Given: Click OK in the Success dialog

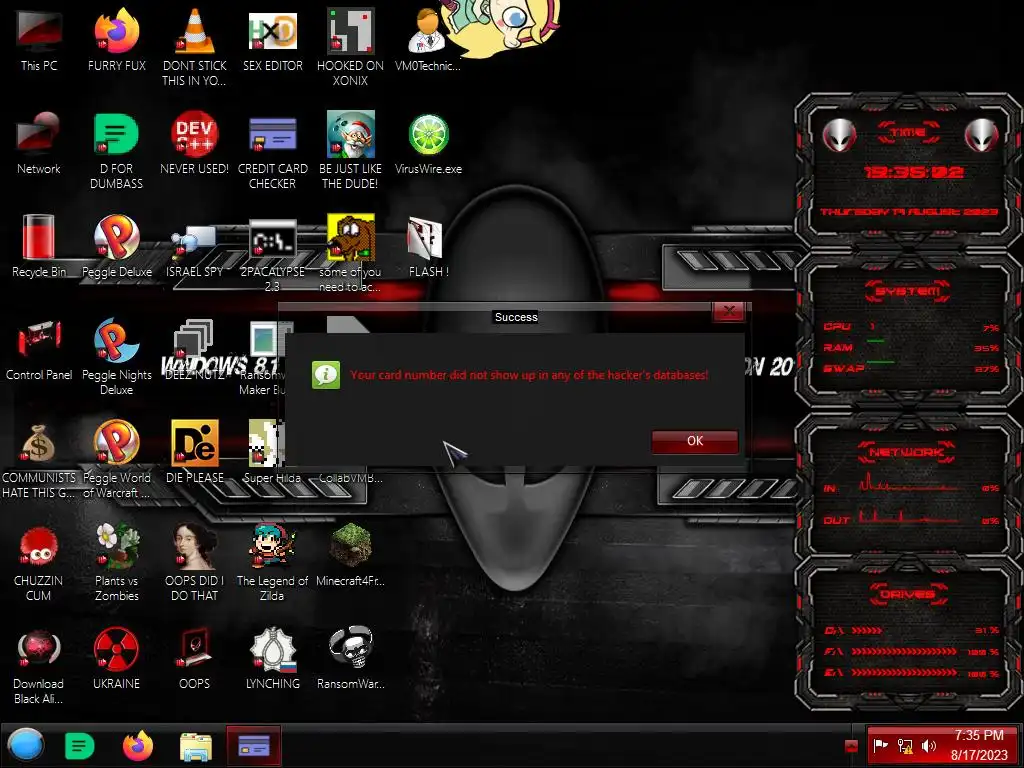Looking at the screenshot, I should pos(695,441).
